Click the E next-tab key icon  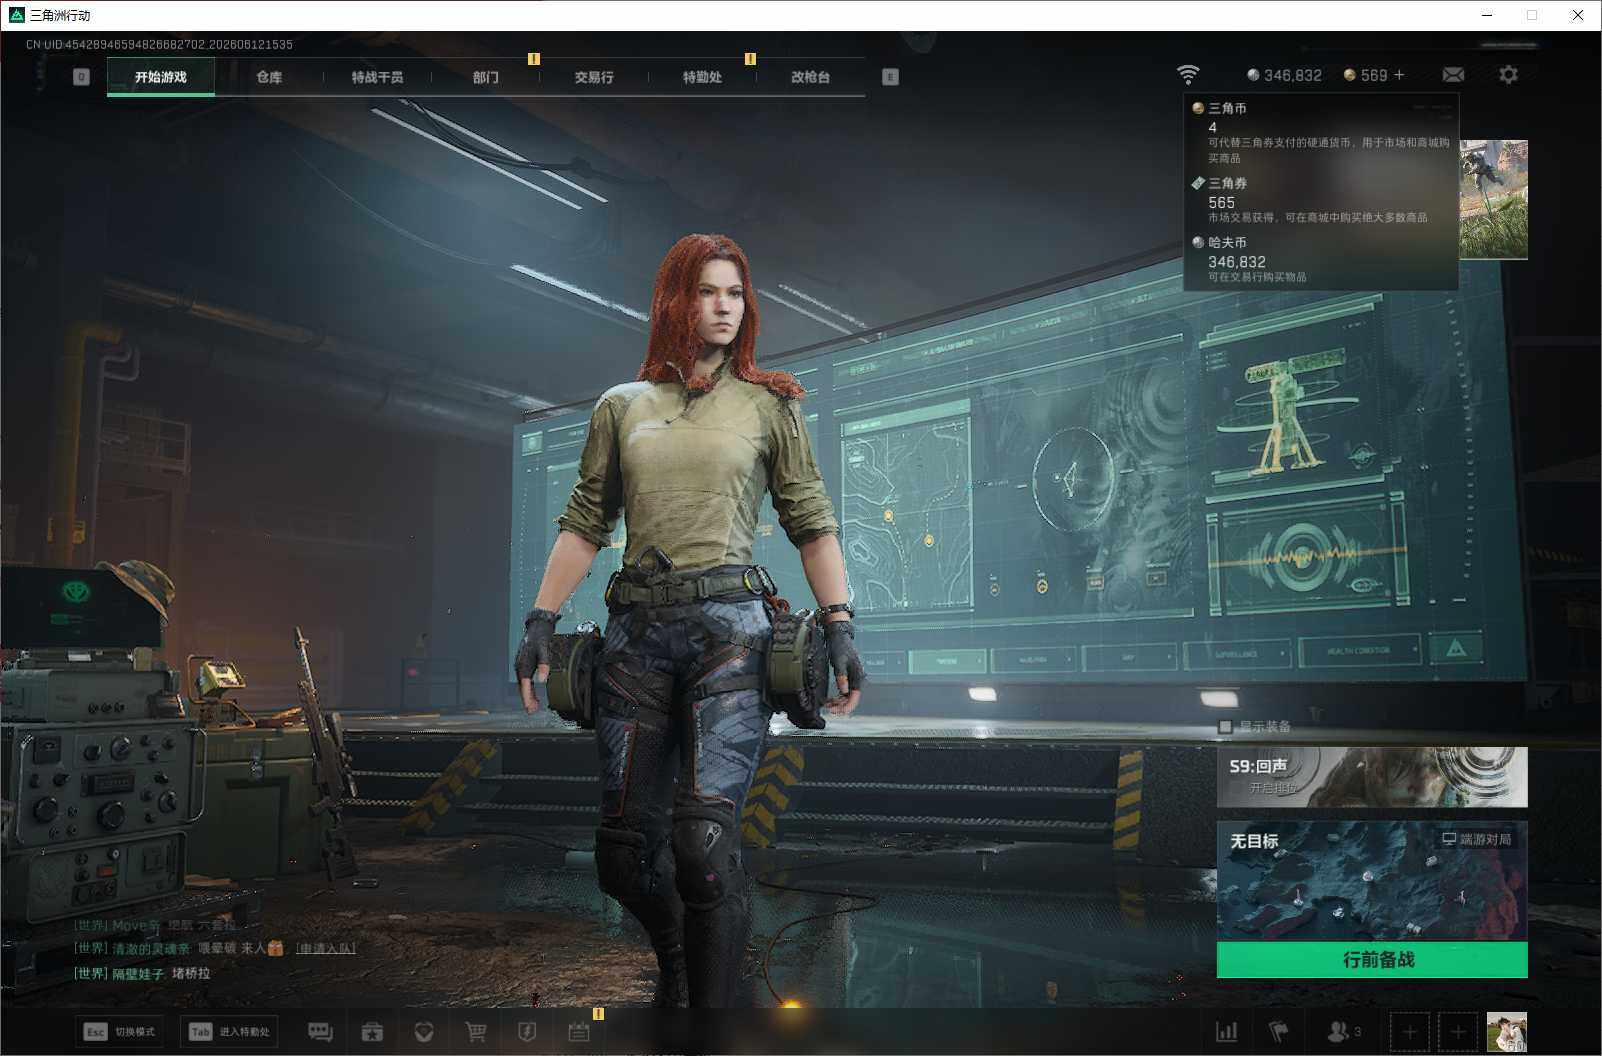[890, 77]
